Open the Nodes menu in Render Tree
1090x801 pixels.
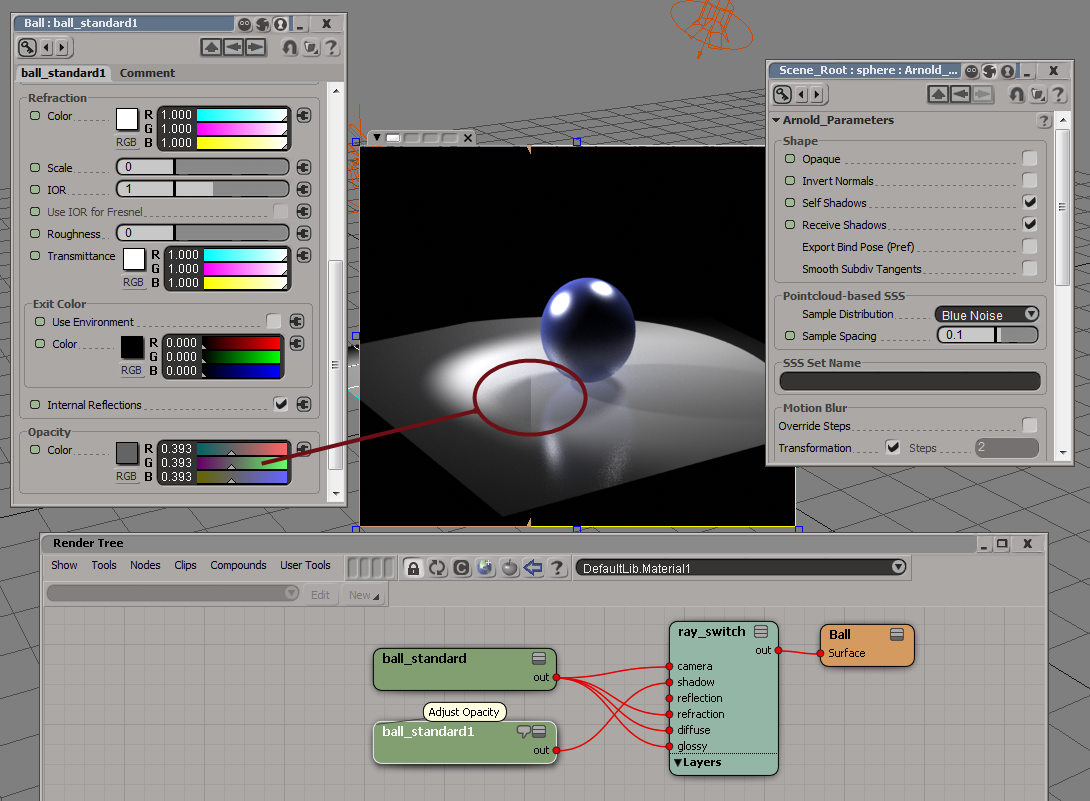coord(145,565)
